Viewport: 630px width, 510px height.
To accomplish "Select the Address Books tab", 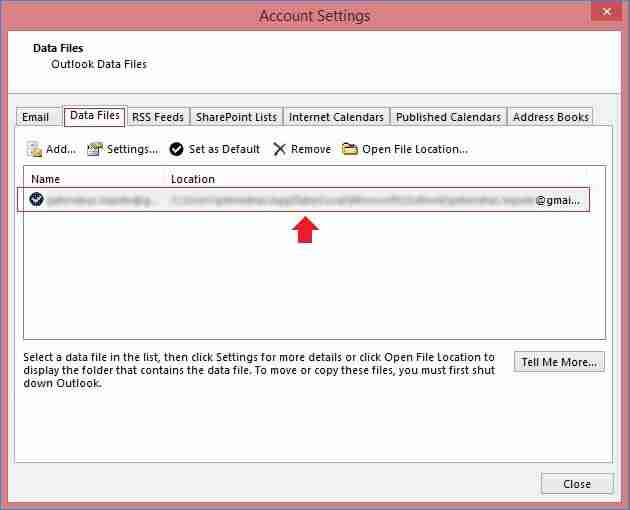I will [551, 117].
